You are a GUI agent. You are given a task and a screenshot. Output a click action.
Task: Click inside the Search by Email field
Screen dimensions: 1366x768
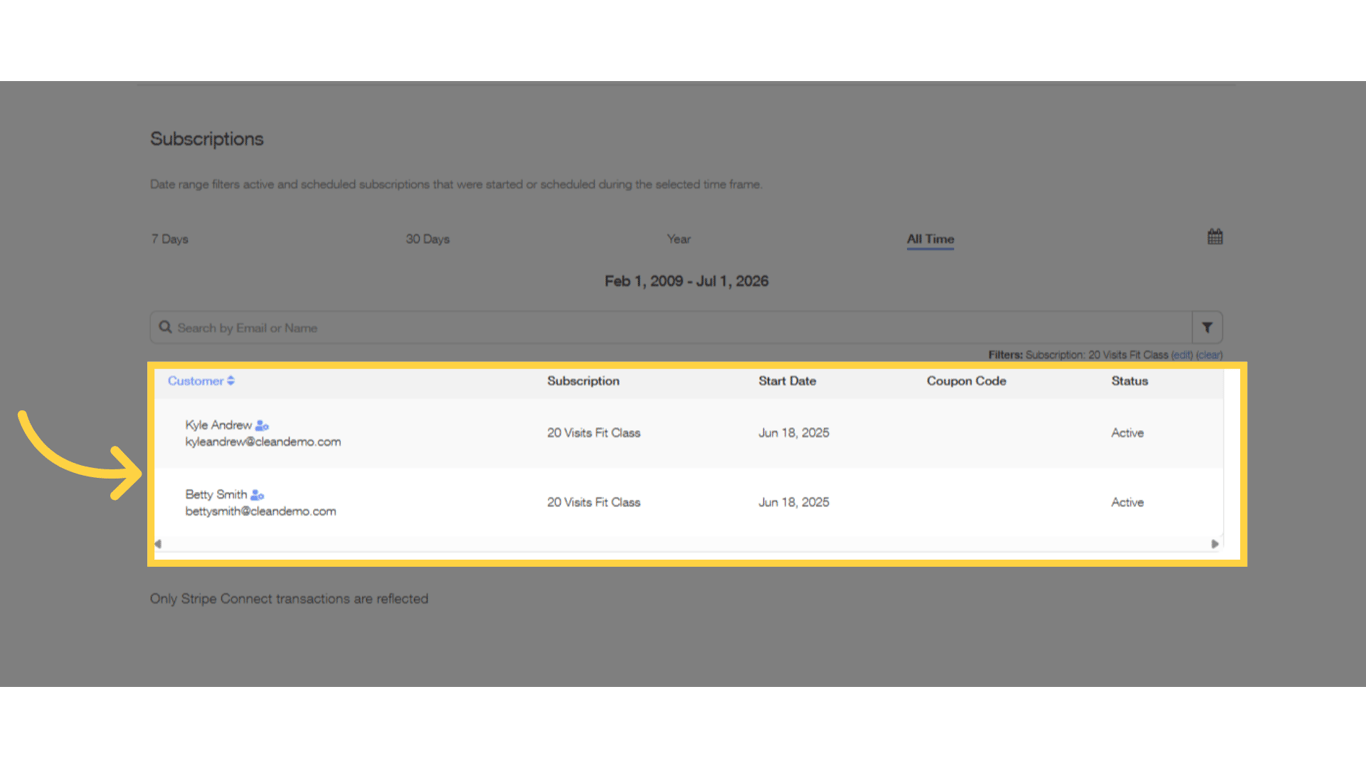500,327
